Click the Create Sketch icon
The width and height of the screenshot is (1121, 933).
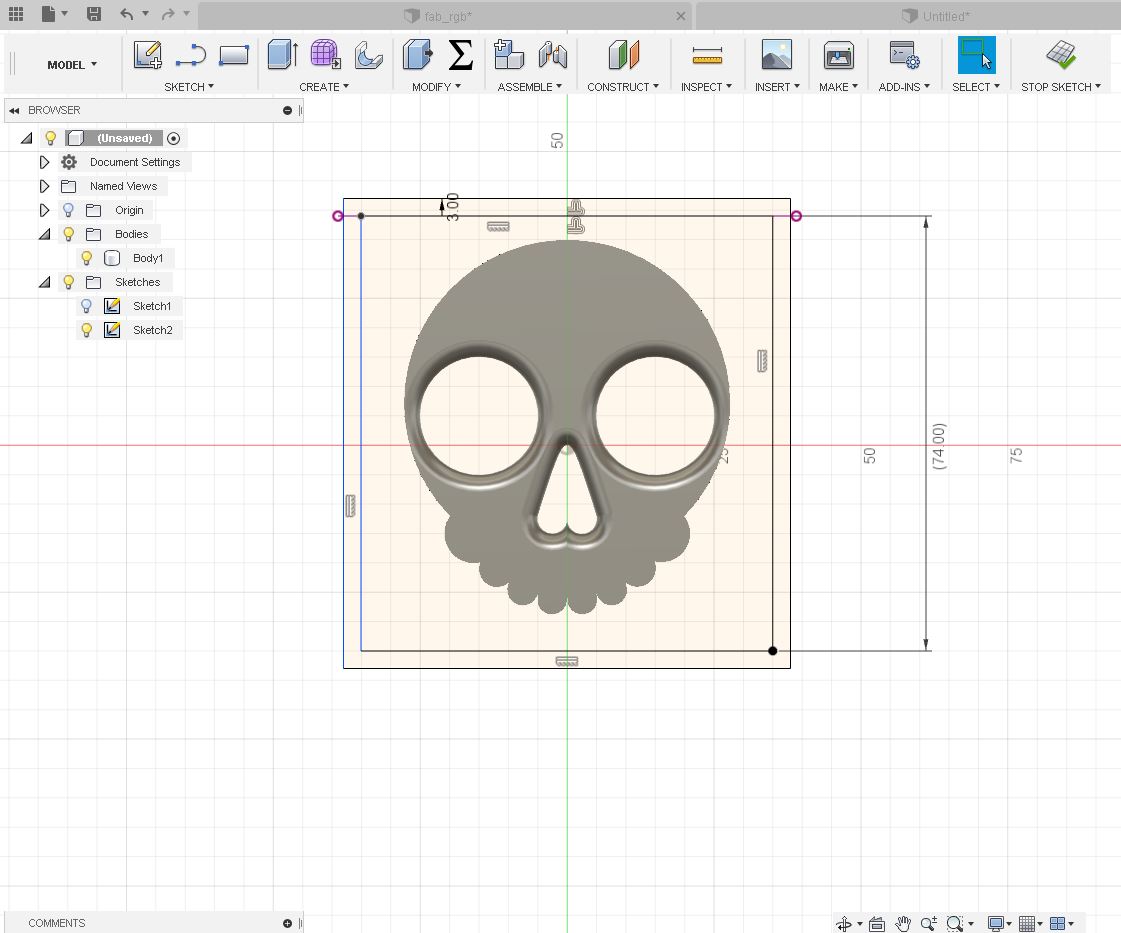148,55
